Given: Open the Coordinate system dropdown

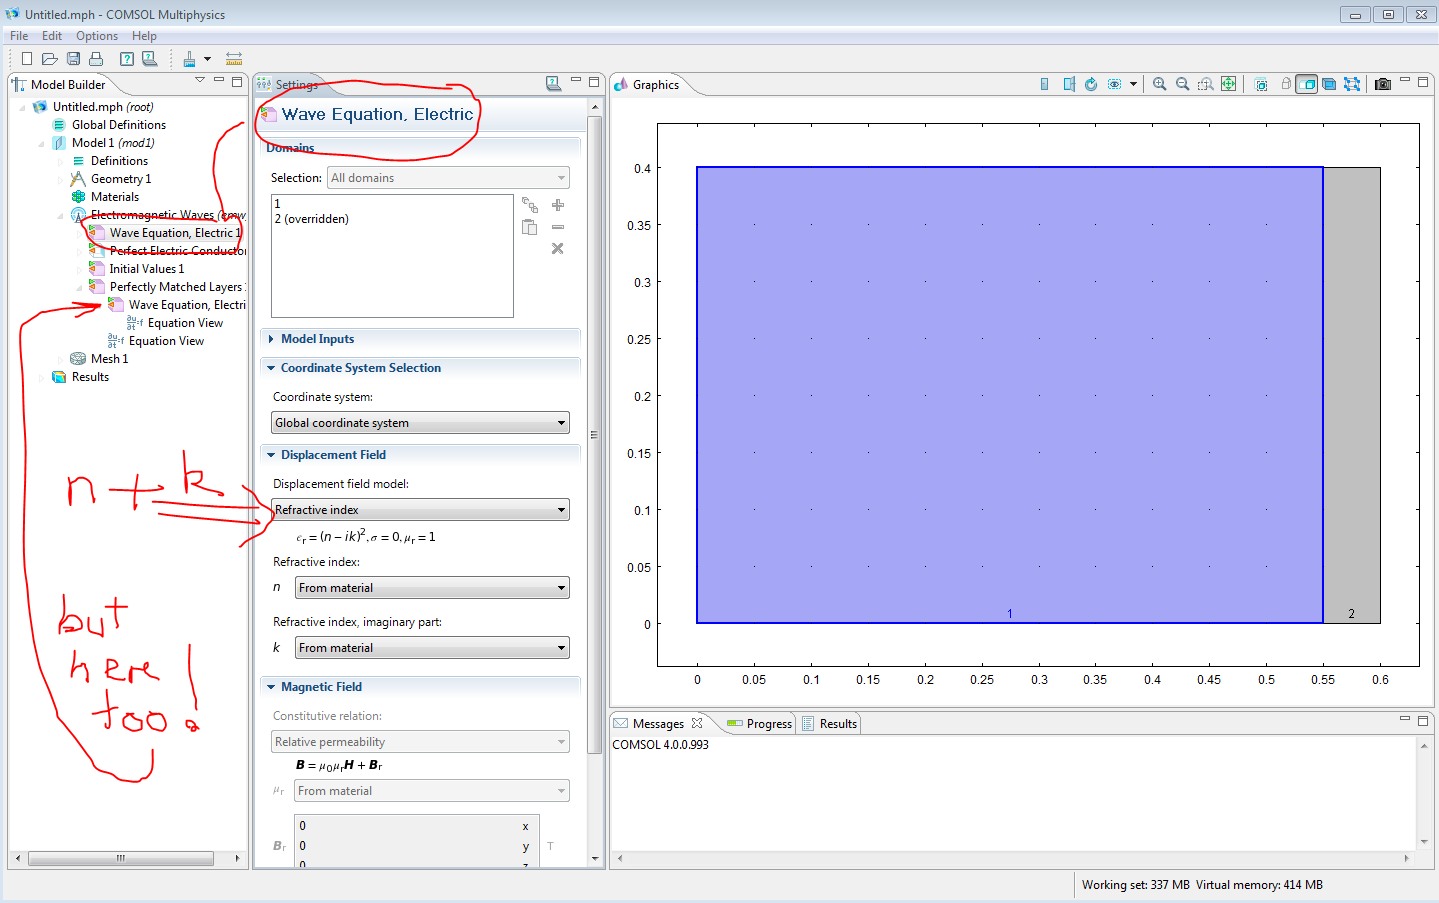Looking at the screenshot, I should (420, 423).
